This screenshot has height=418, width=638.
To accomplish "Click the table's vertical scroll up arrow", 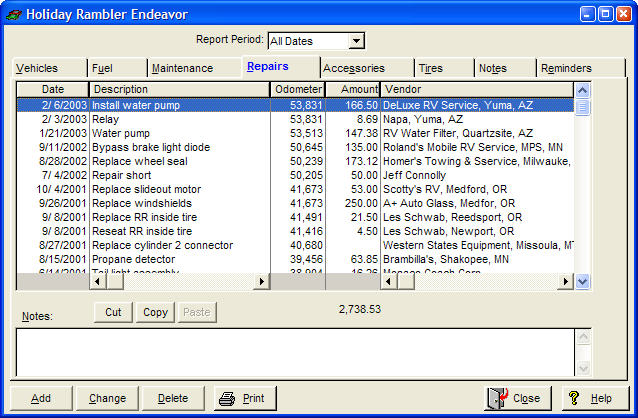I will click(x=582, y=90).
